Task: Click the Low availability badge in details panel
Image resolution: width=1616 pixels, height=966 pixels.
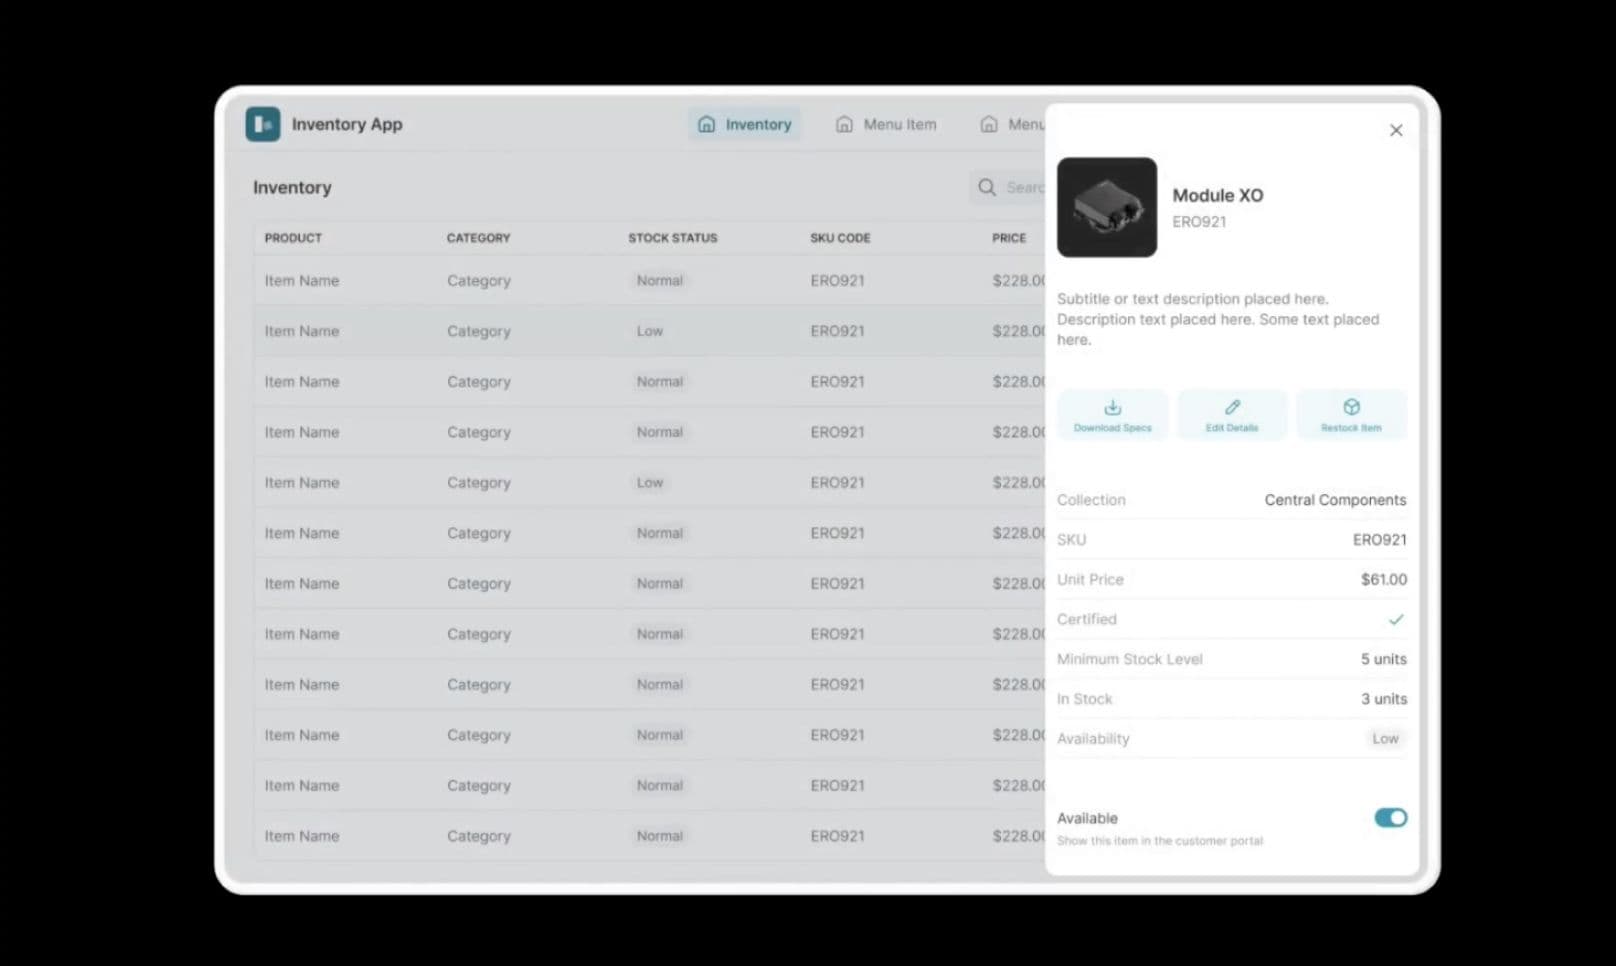Action: [1385, 739]
